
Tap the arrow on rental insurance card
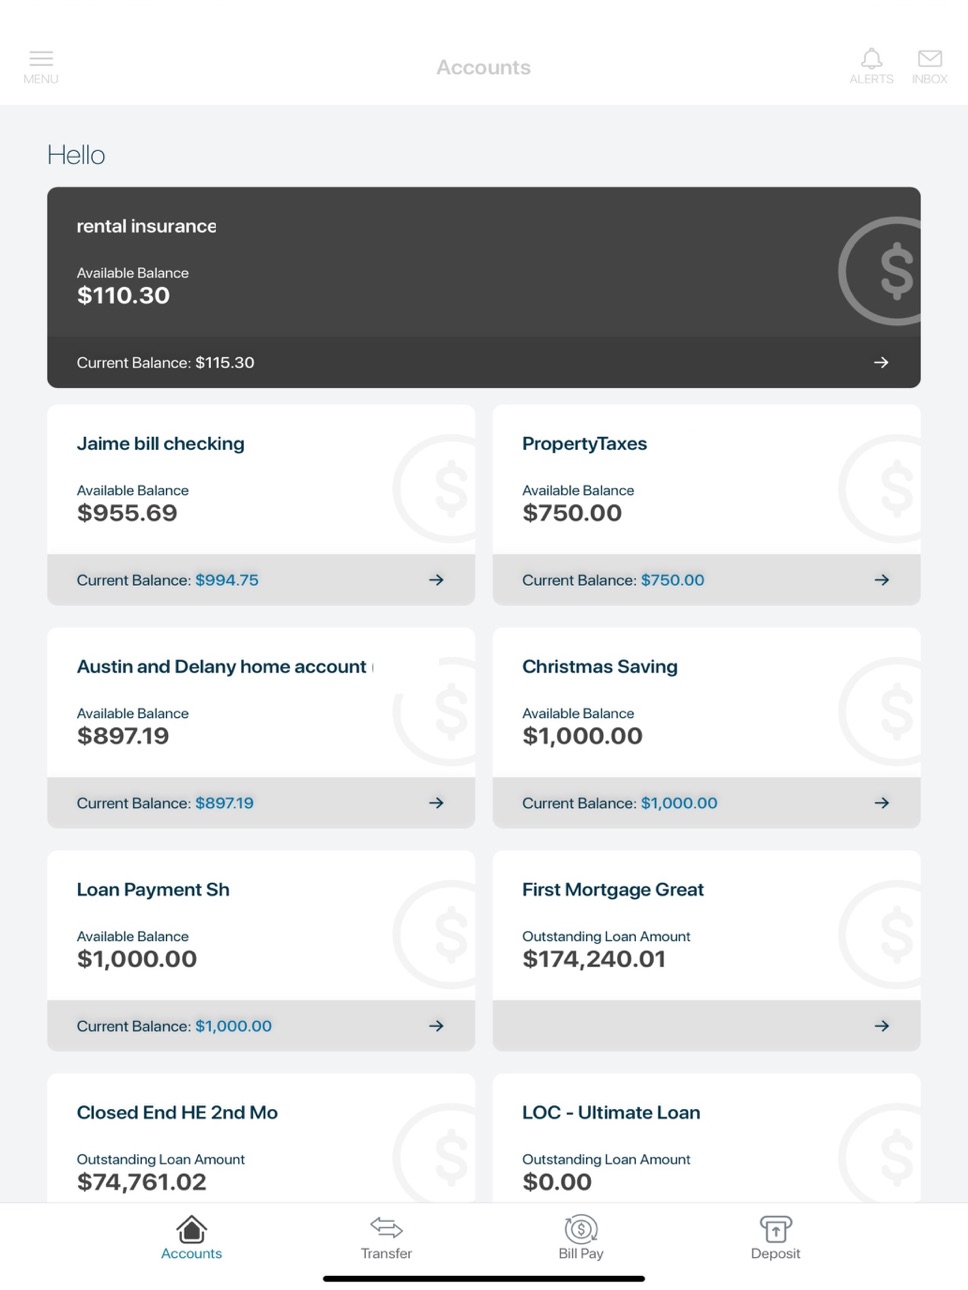[x=881, y=362]
